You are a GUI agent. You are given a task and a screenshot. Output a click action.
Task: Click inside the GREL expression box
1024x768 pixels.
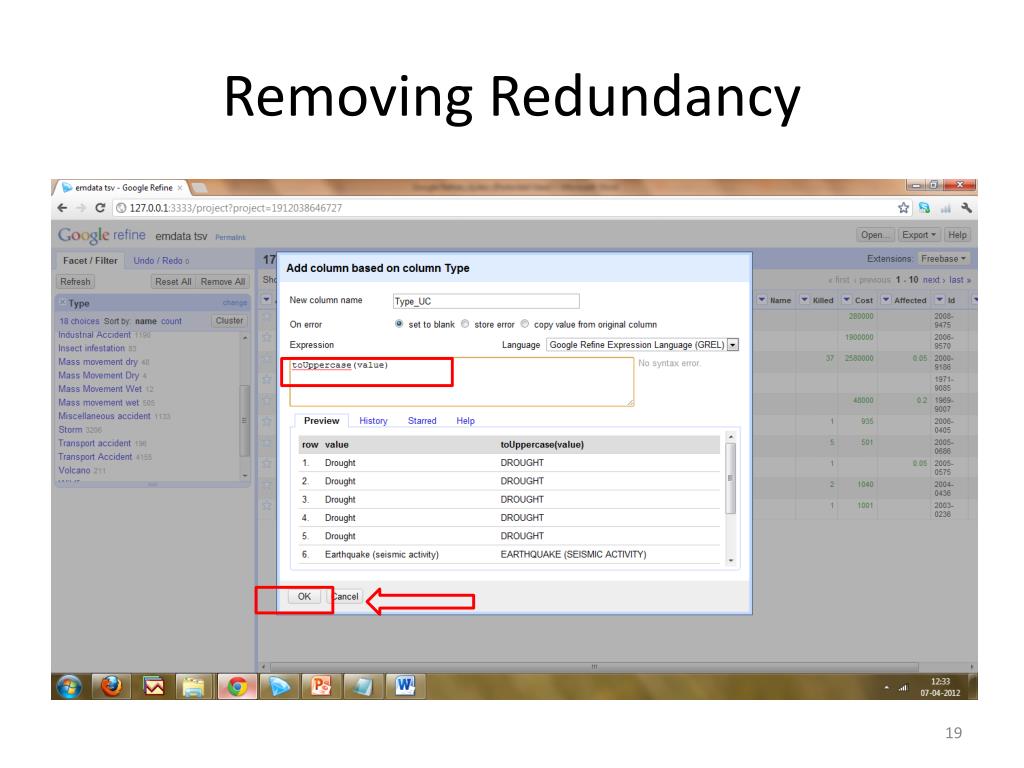point(461,381)
